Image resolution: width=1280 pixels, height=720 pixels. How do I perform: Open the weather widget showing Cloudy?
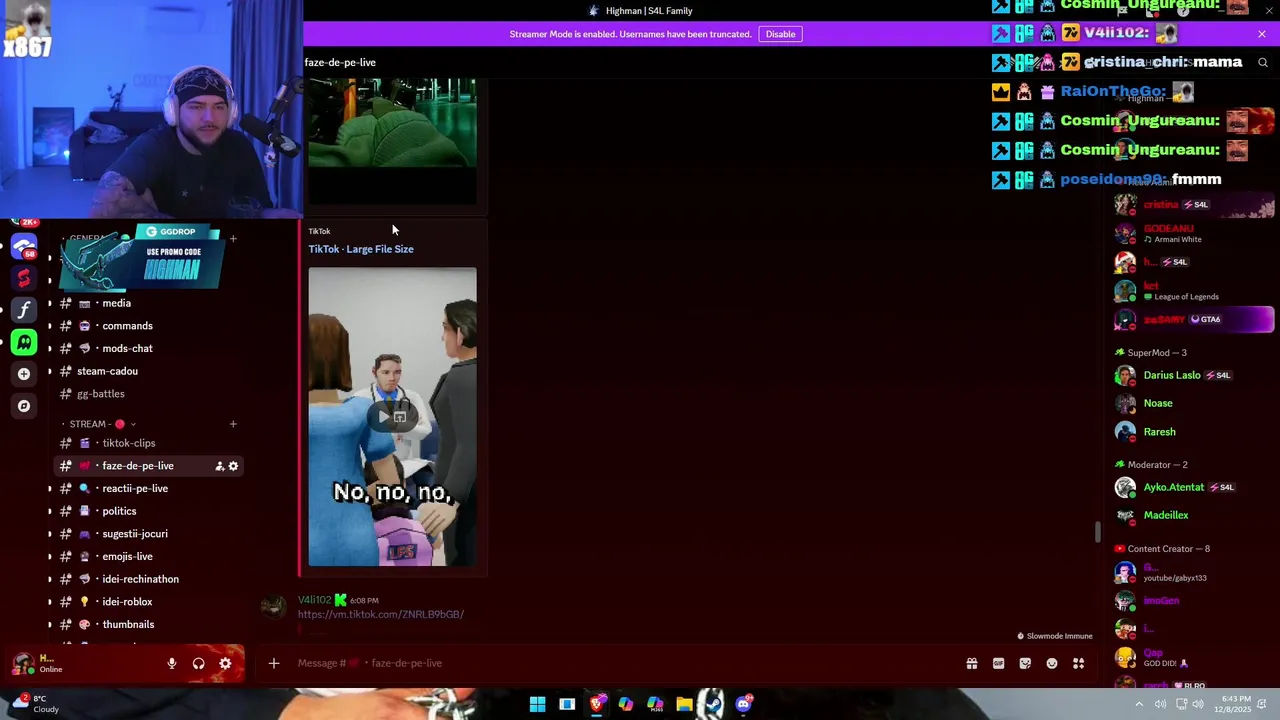[34, 704]
